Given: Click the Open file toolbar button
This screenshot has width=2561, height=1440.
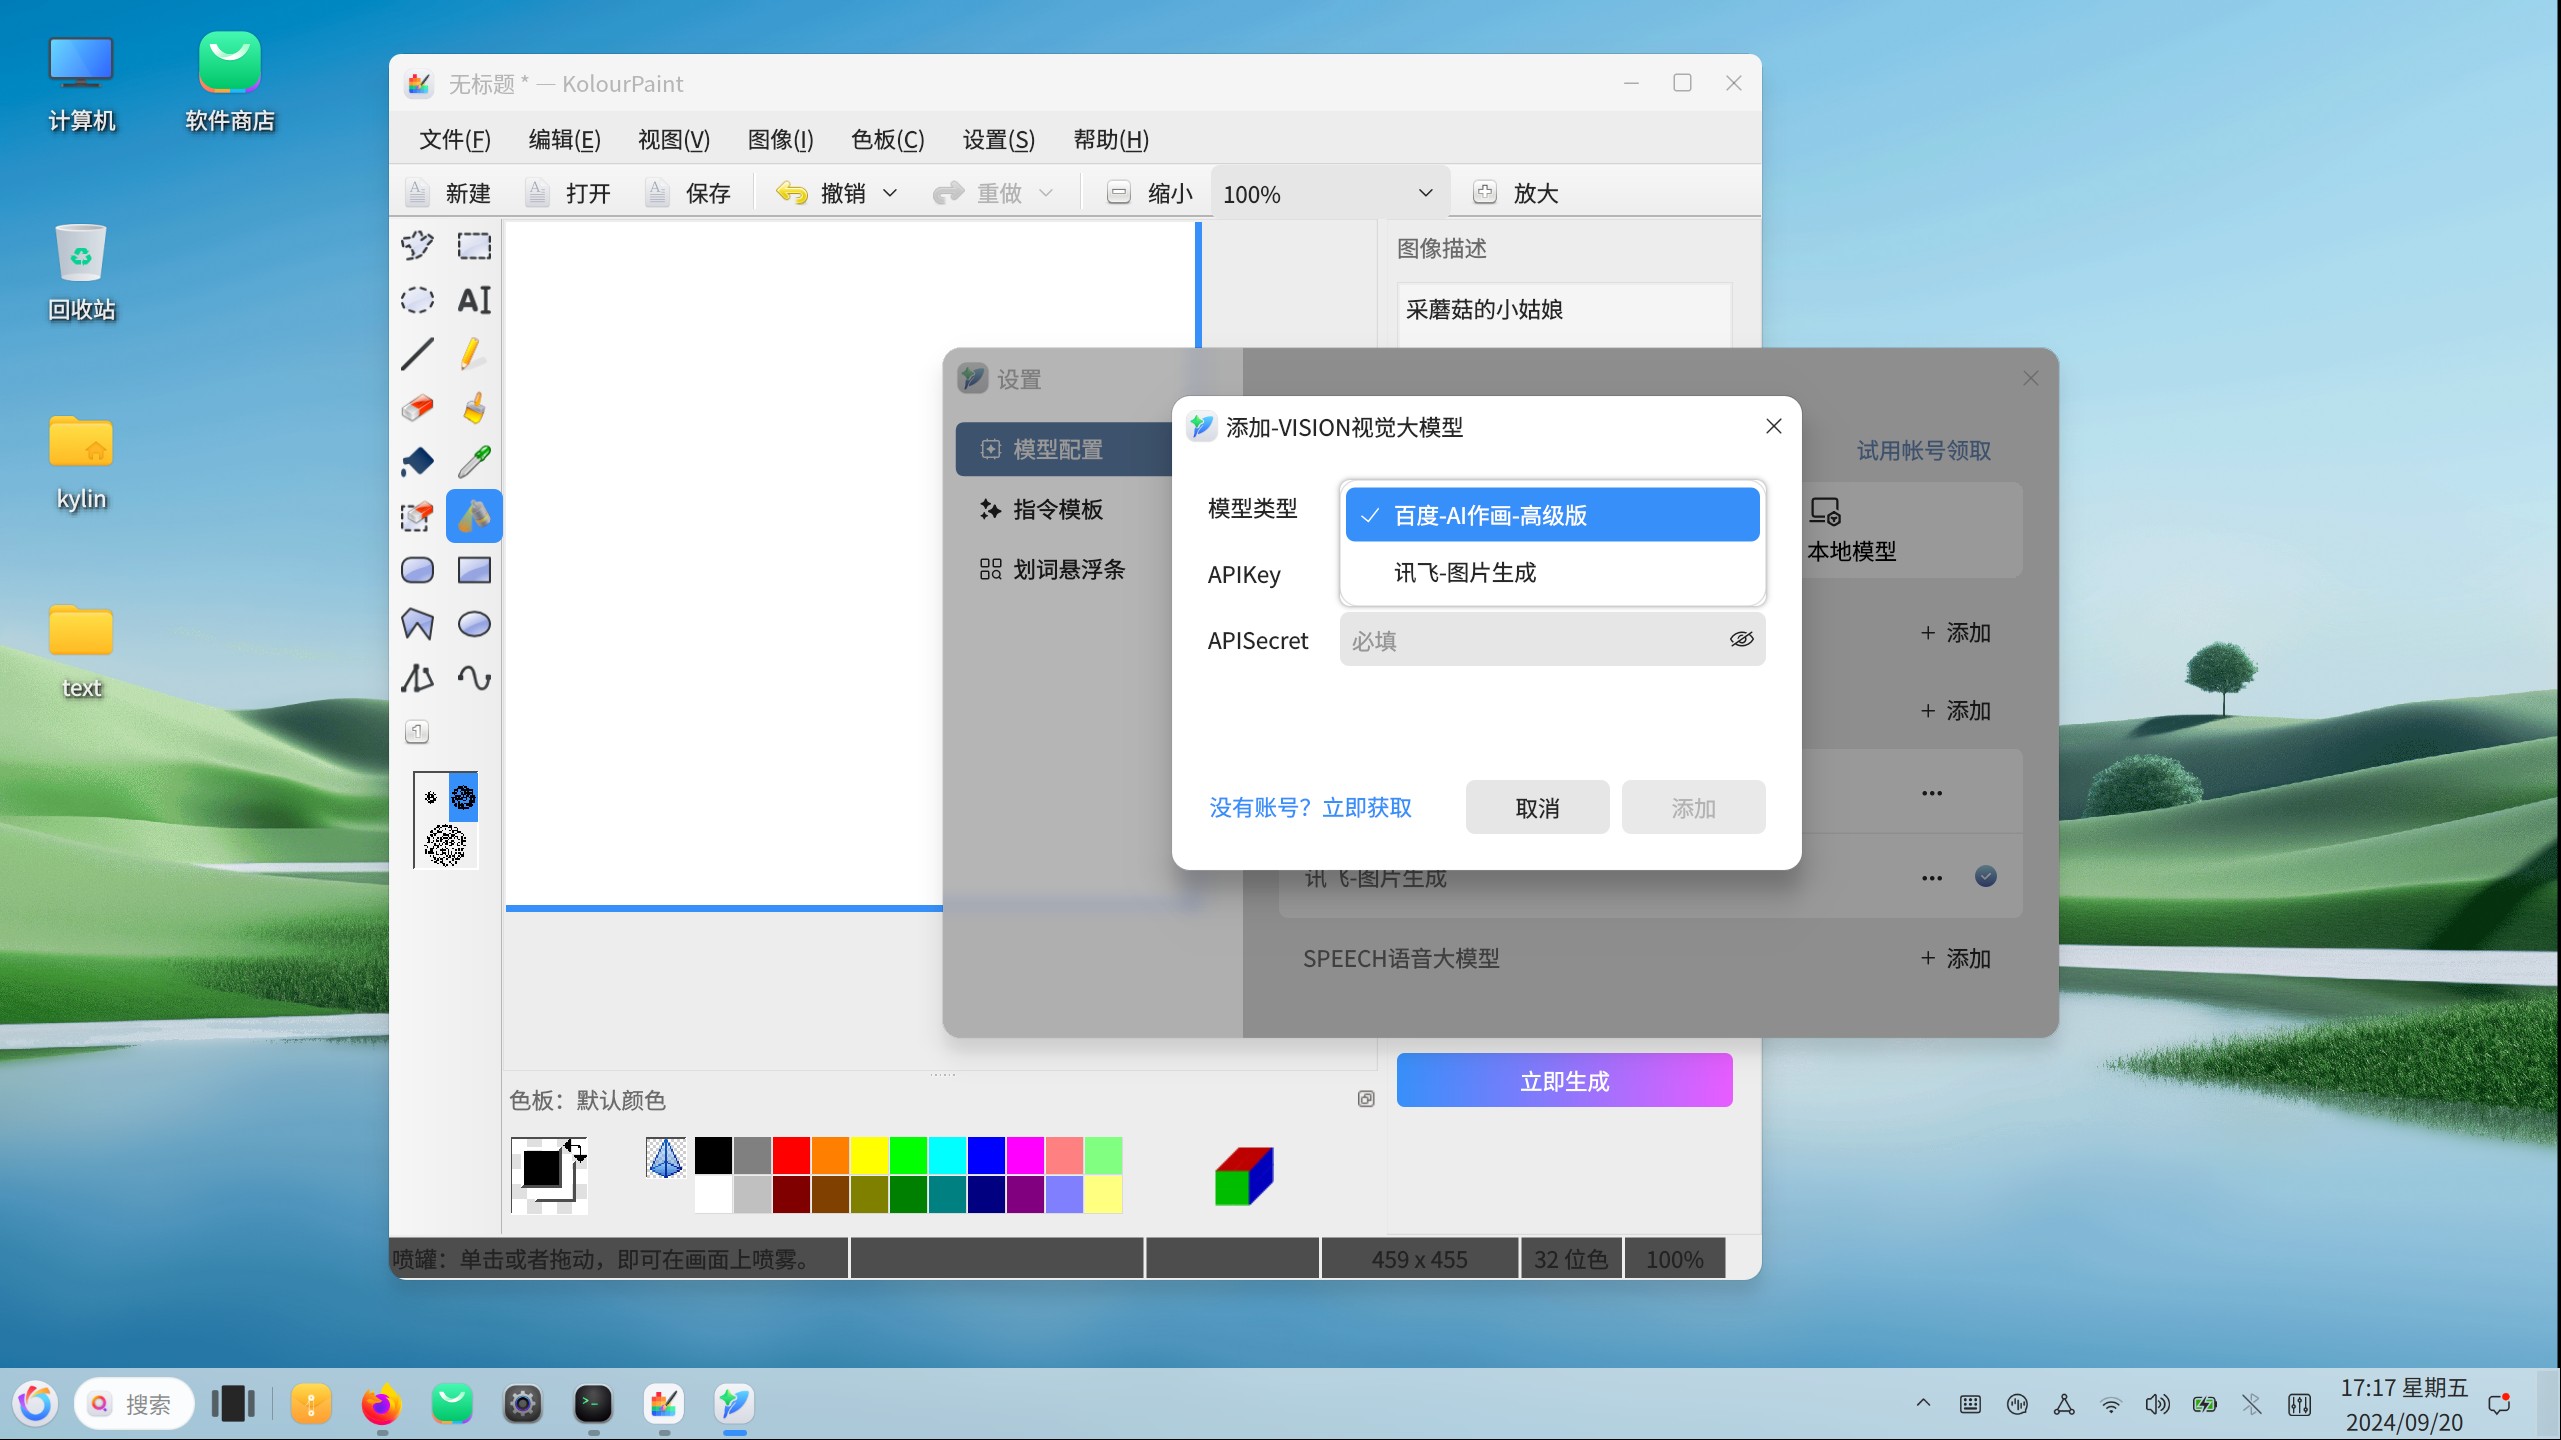Looking at the screenshot, I should tap(568, 193).
